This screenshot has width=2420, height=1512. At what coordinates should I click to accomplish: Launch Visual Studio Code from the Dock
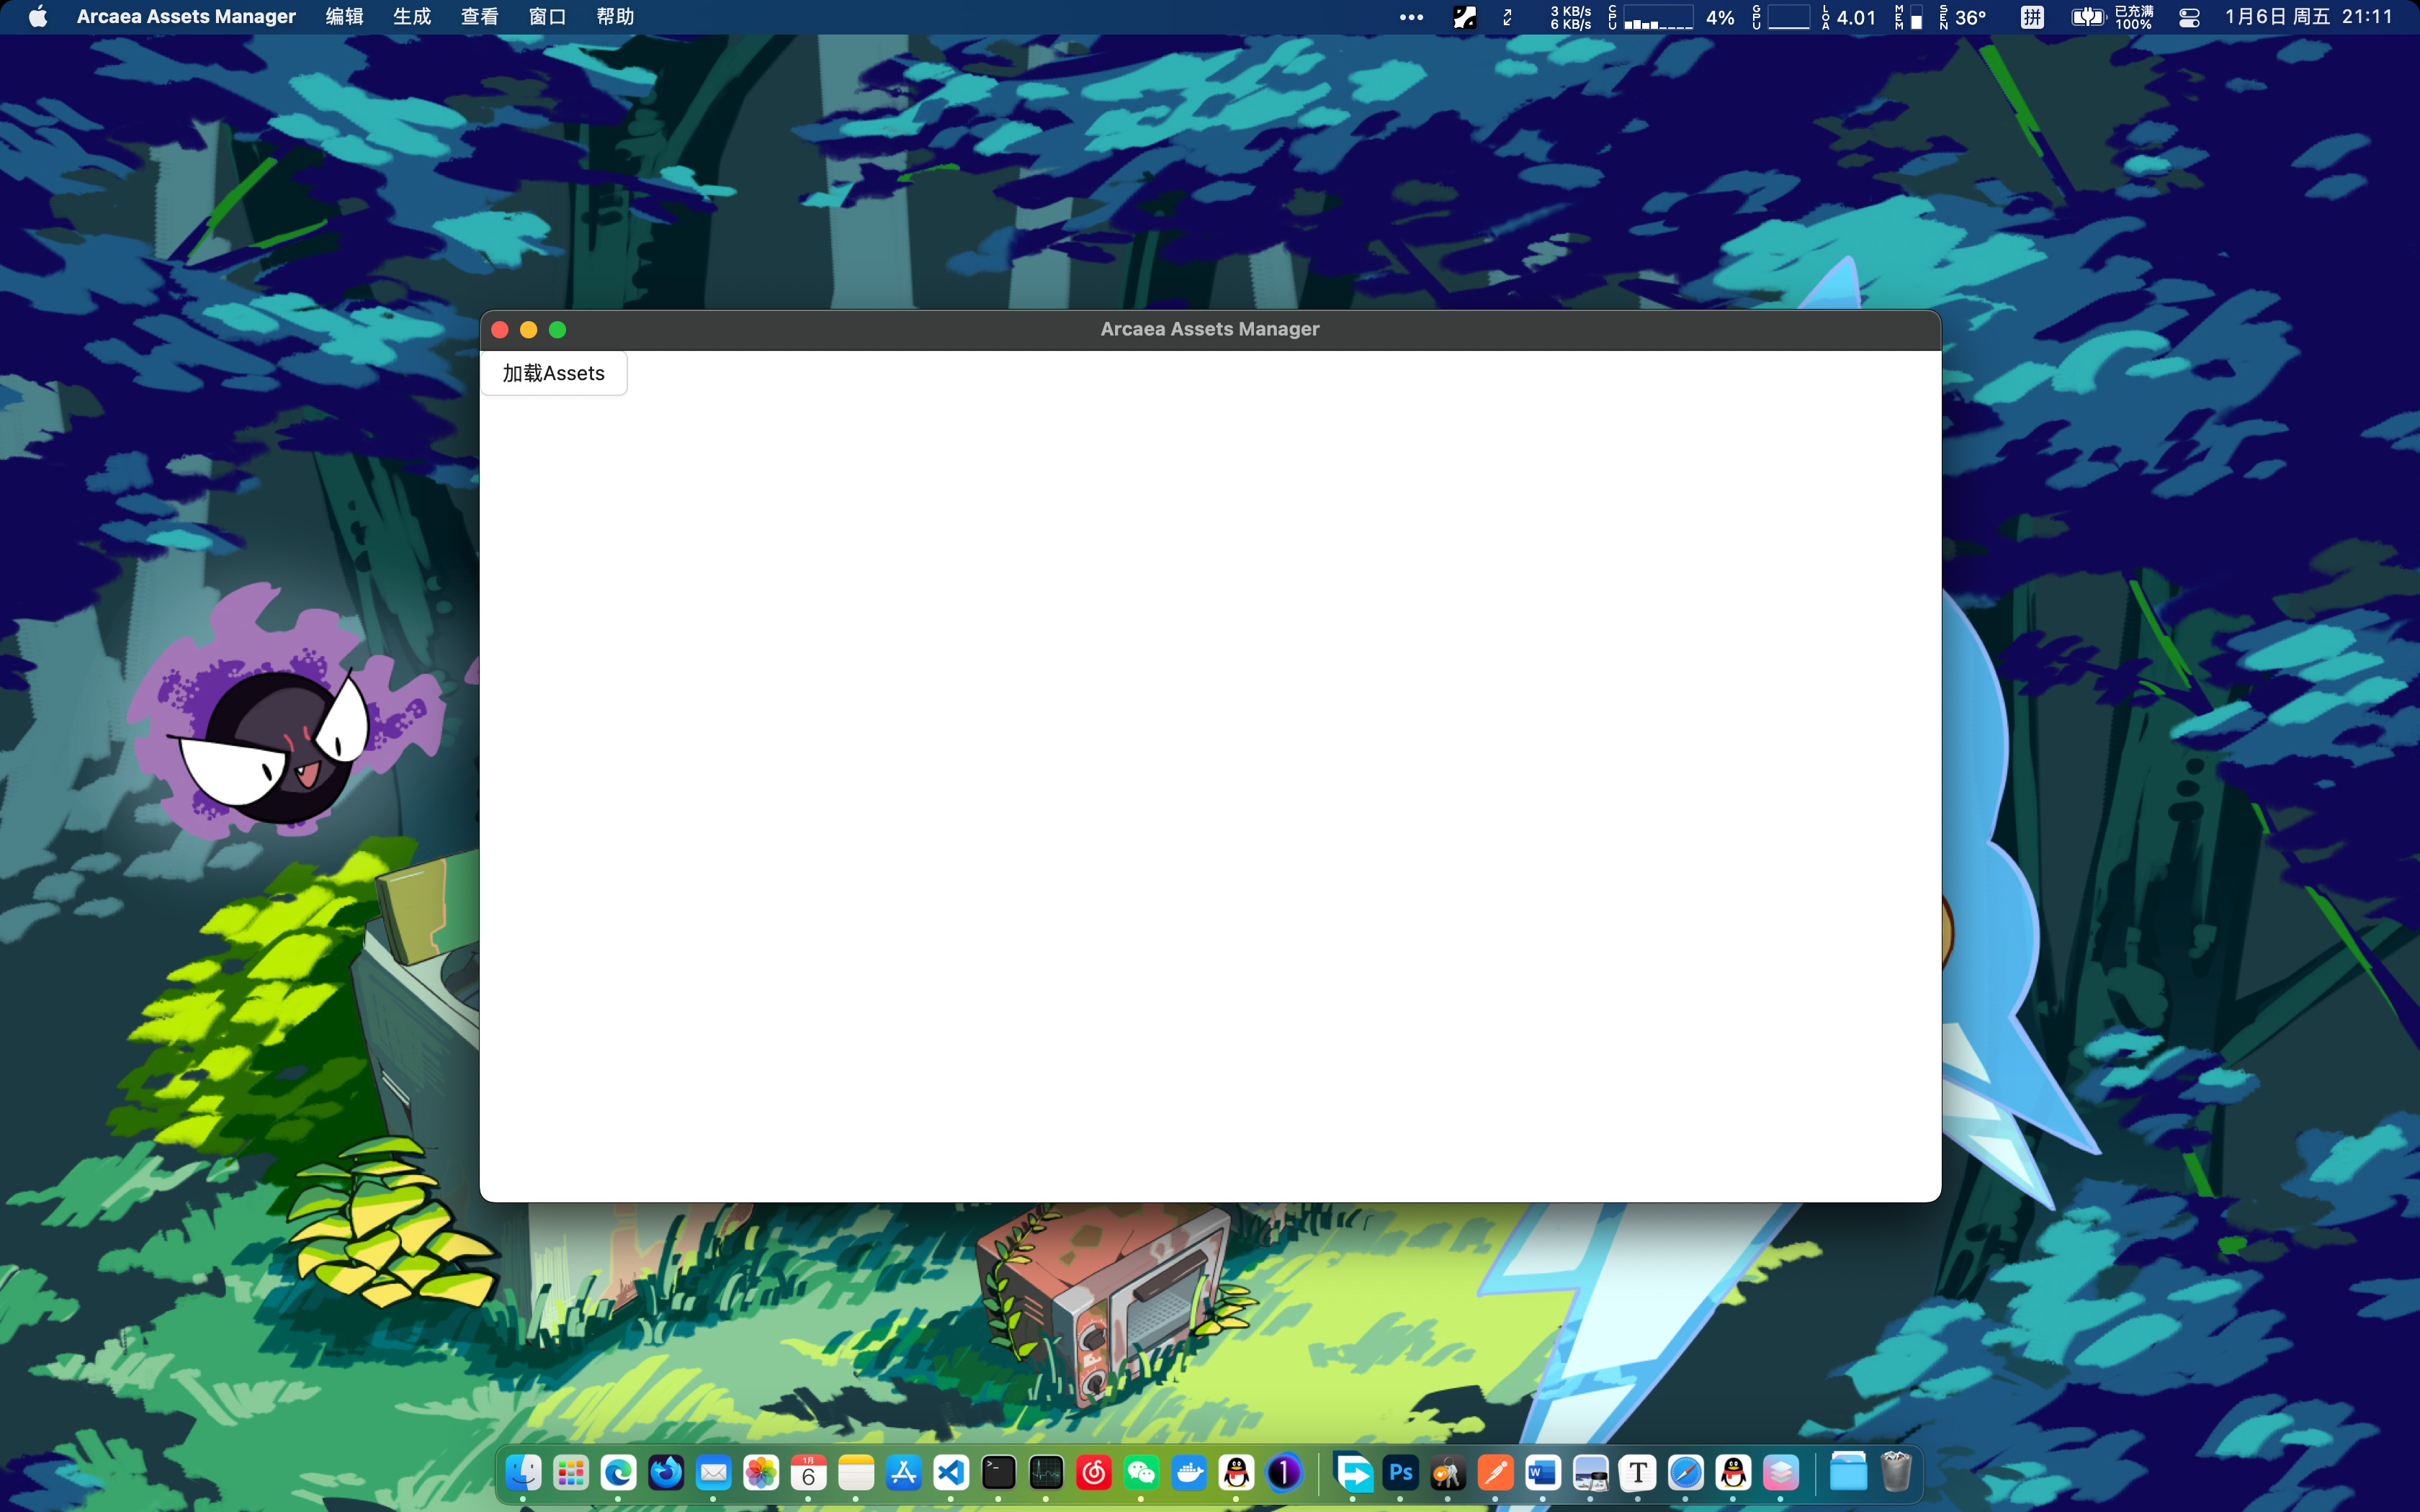click(x=951, y=1473)
